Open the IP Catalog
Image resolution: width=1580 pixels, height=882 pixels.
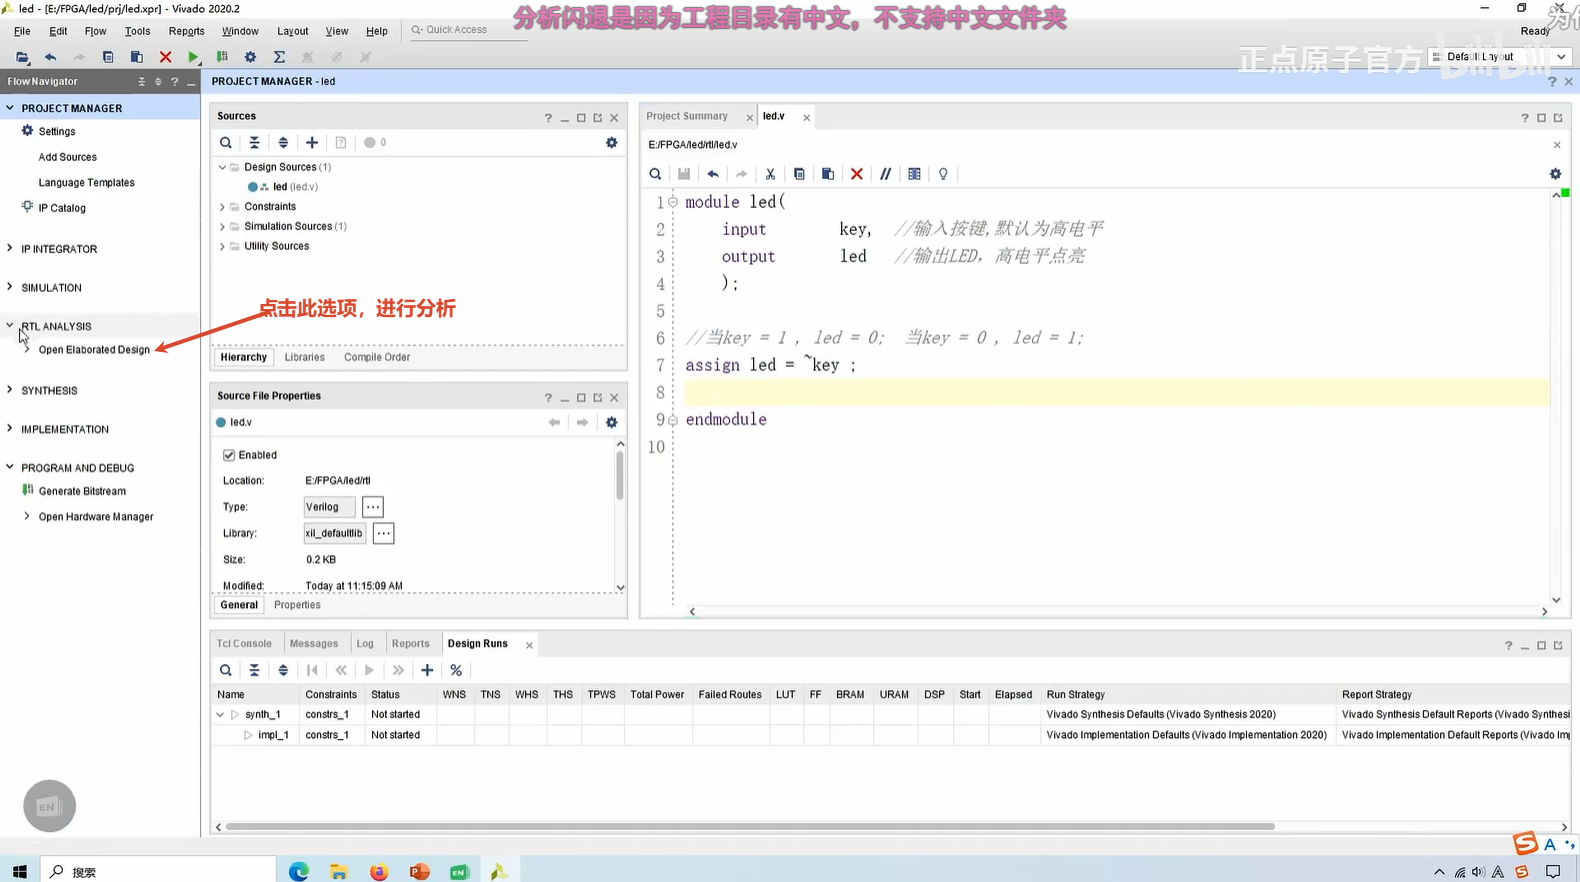(x=62, y=208)
